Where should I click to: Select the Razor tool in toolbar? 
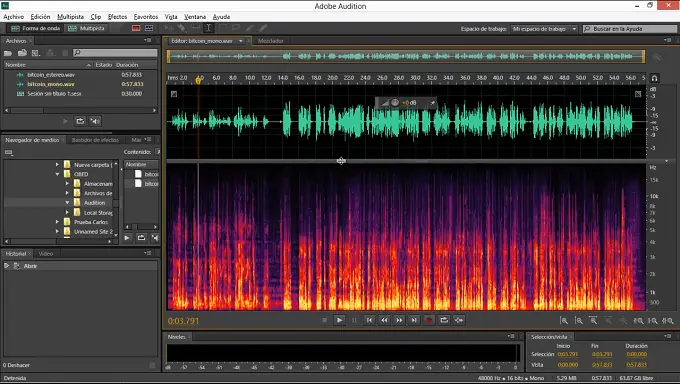[x=182, y=28]
